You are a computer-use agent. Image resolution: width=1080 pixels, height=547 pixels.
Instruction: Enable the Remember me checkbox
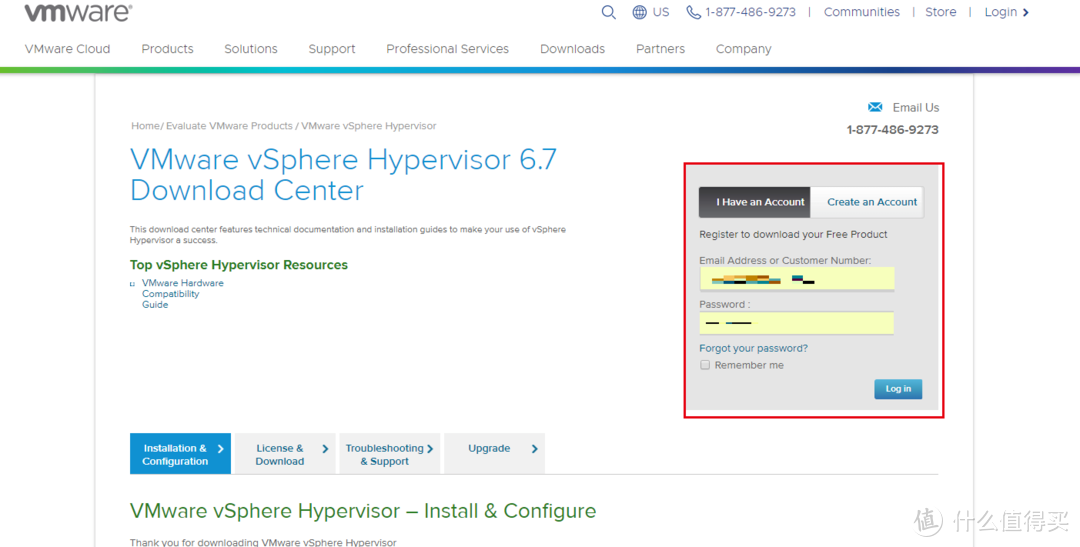pos(705,365)
